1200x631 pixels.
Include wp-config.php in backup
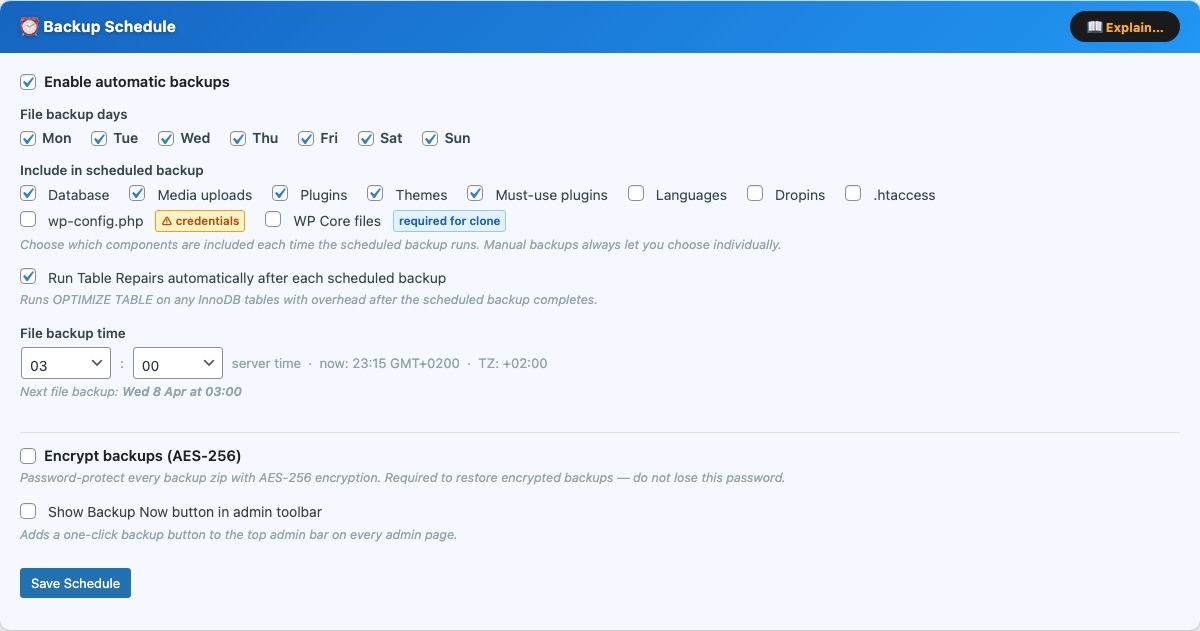click(x=29, y=219)
